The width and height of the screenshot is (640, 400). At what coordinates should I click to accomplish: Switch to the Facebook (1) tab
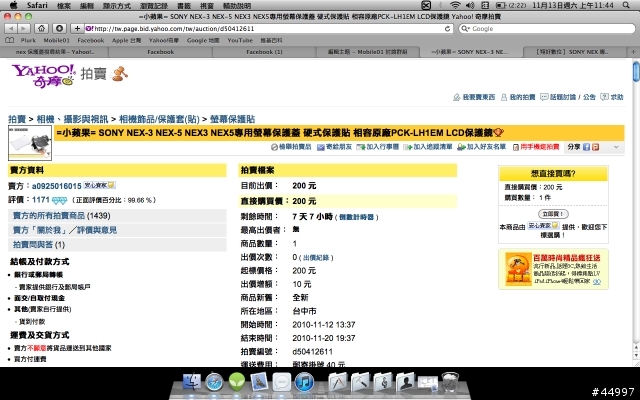[264, 52]
